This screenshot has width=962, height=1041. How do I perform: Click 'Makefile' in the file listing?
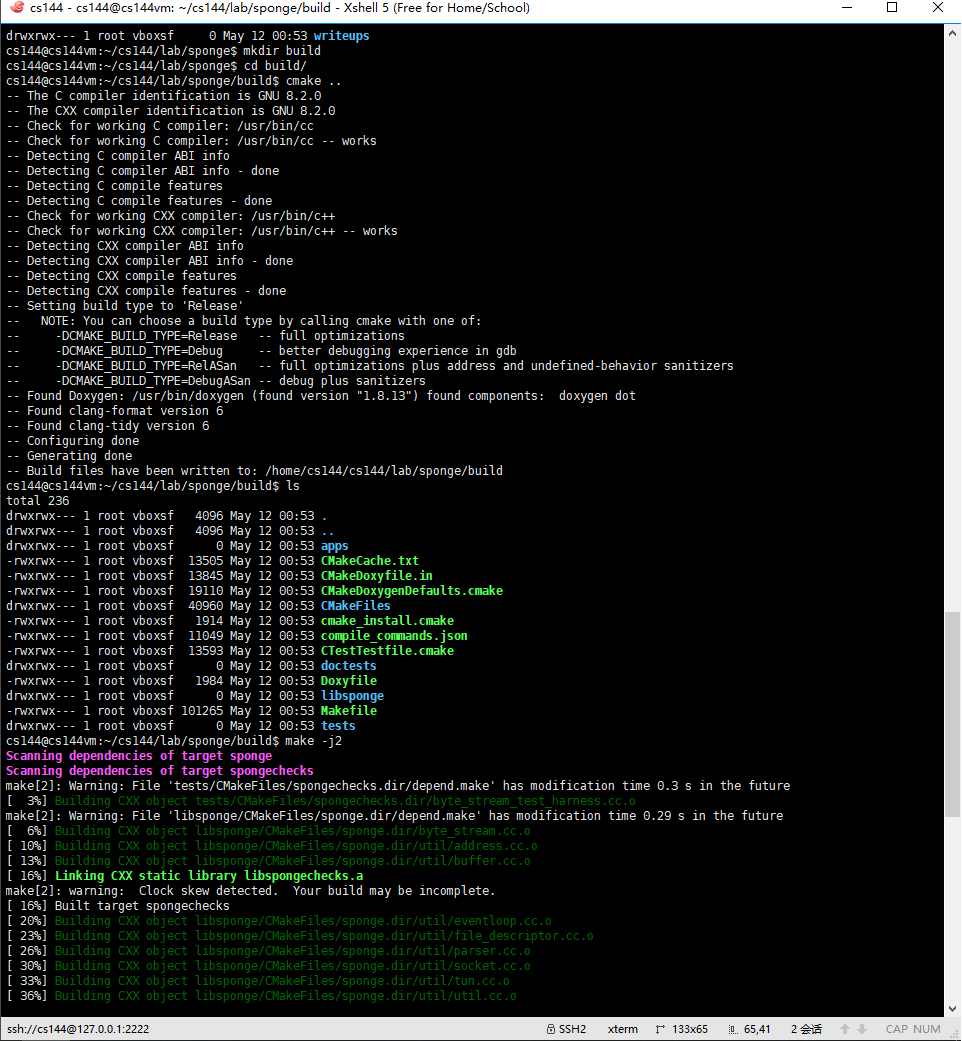pos(349,711)
